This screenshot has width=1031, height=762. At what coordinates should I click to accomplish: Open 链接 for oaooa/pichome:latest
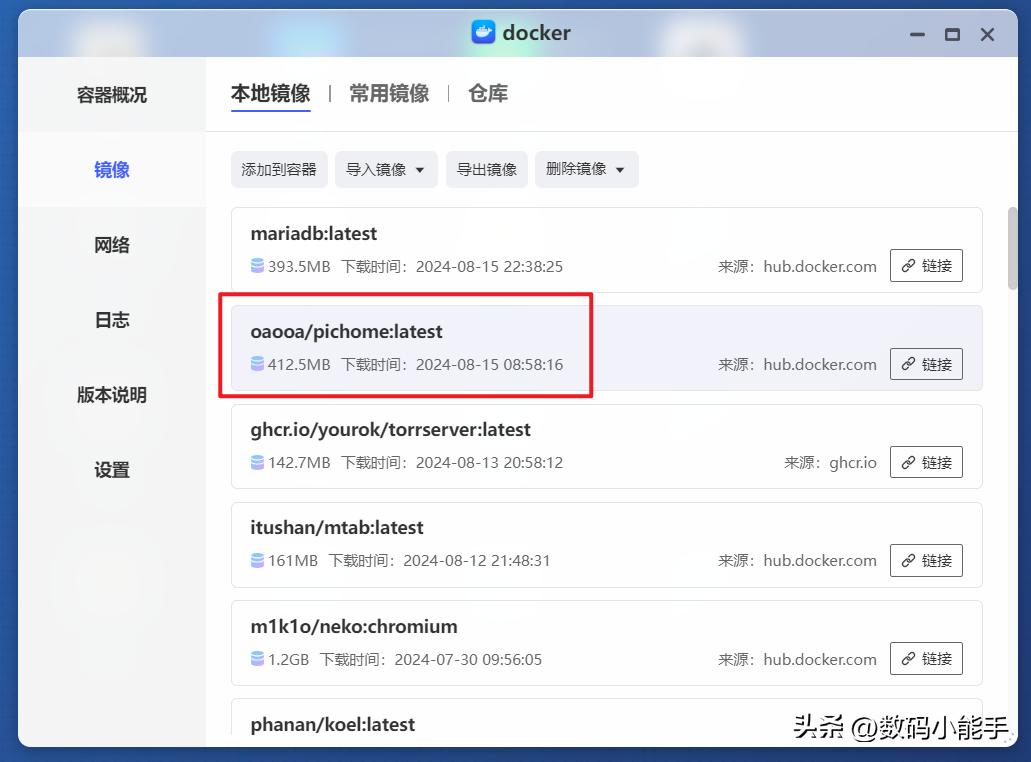point(926,364)
